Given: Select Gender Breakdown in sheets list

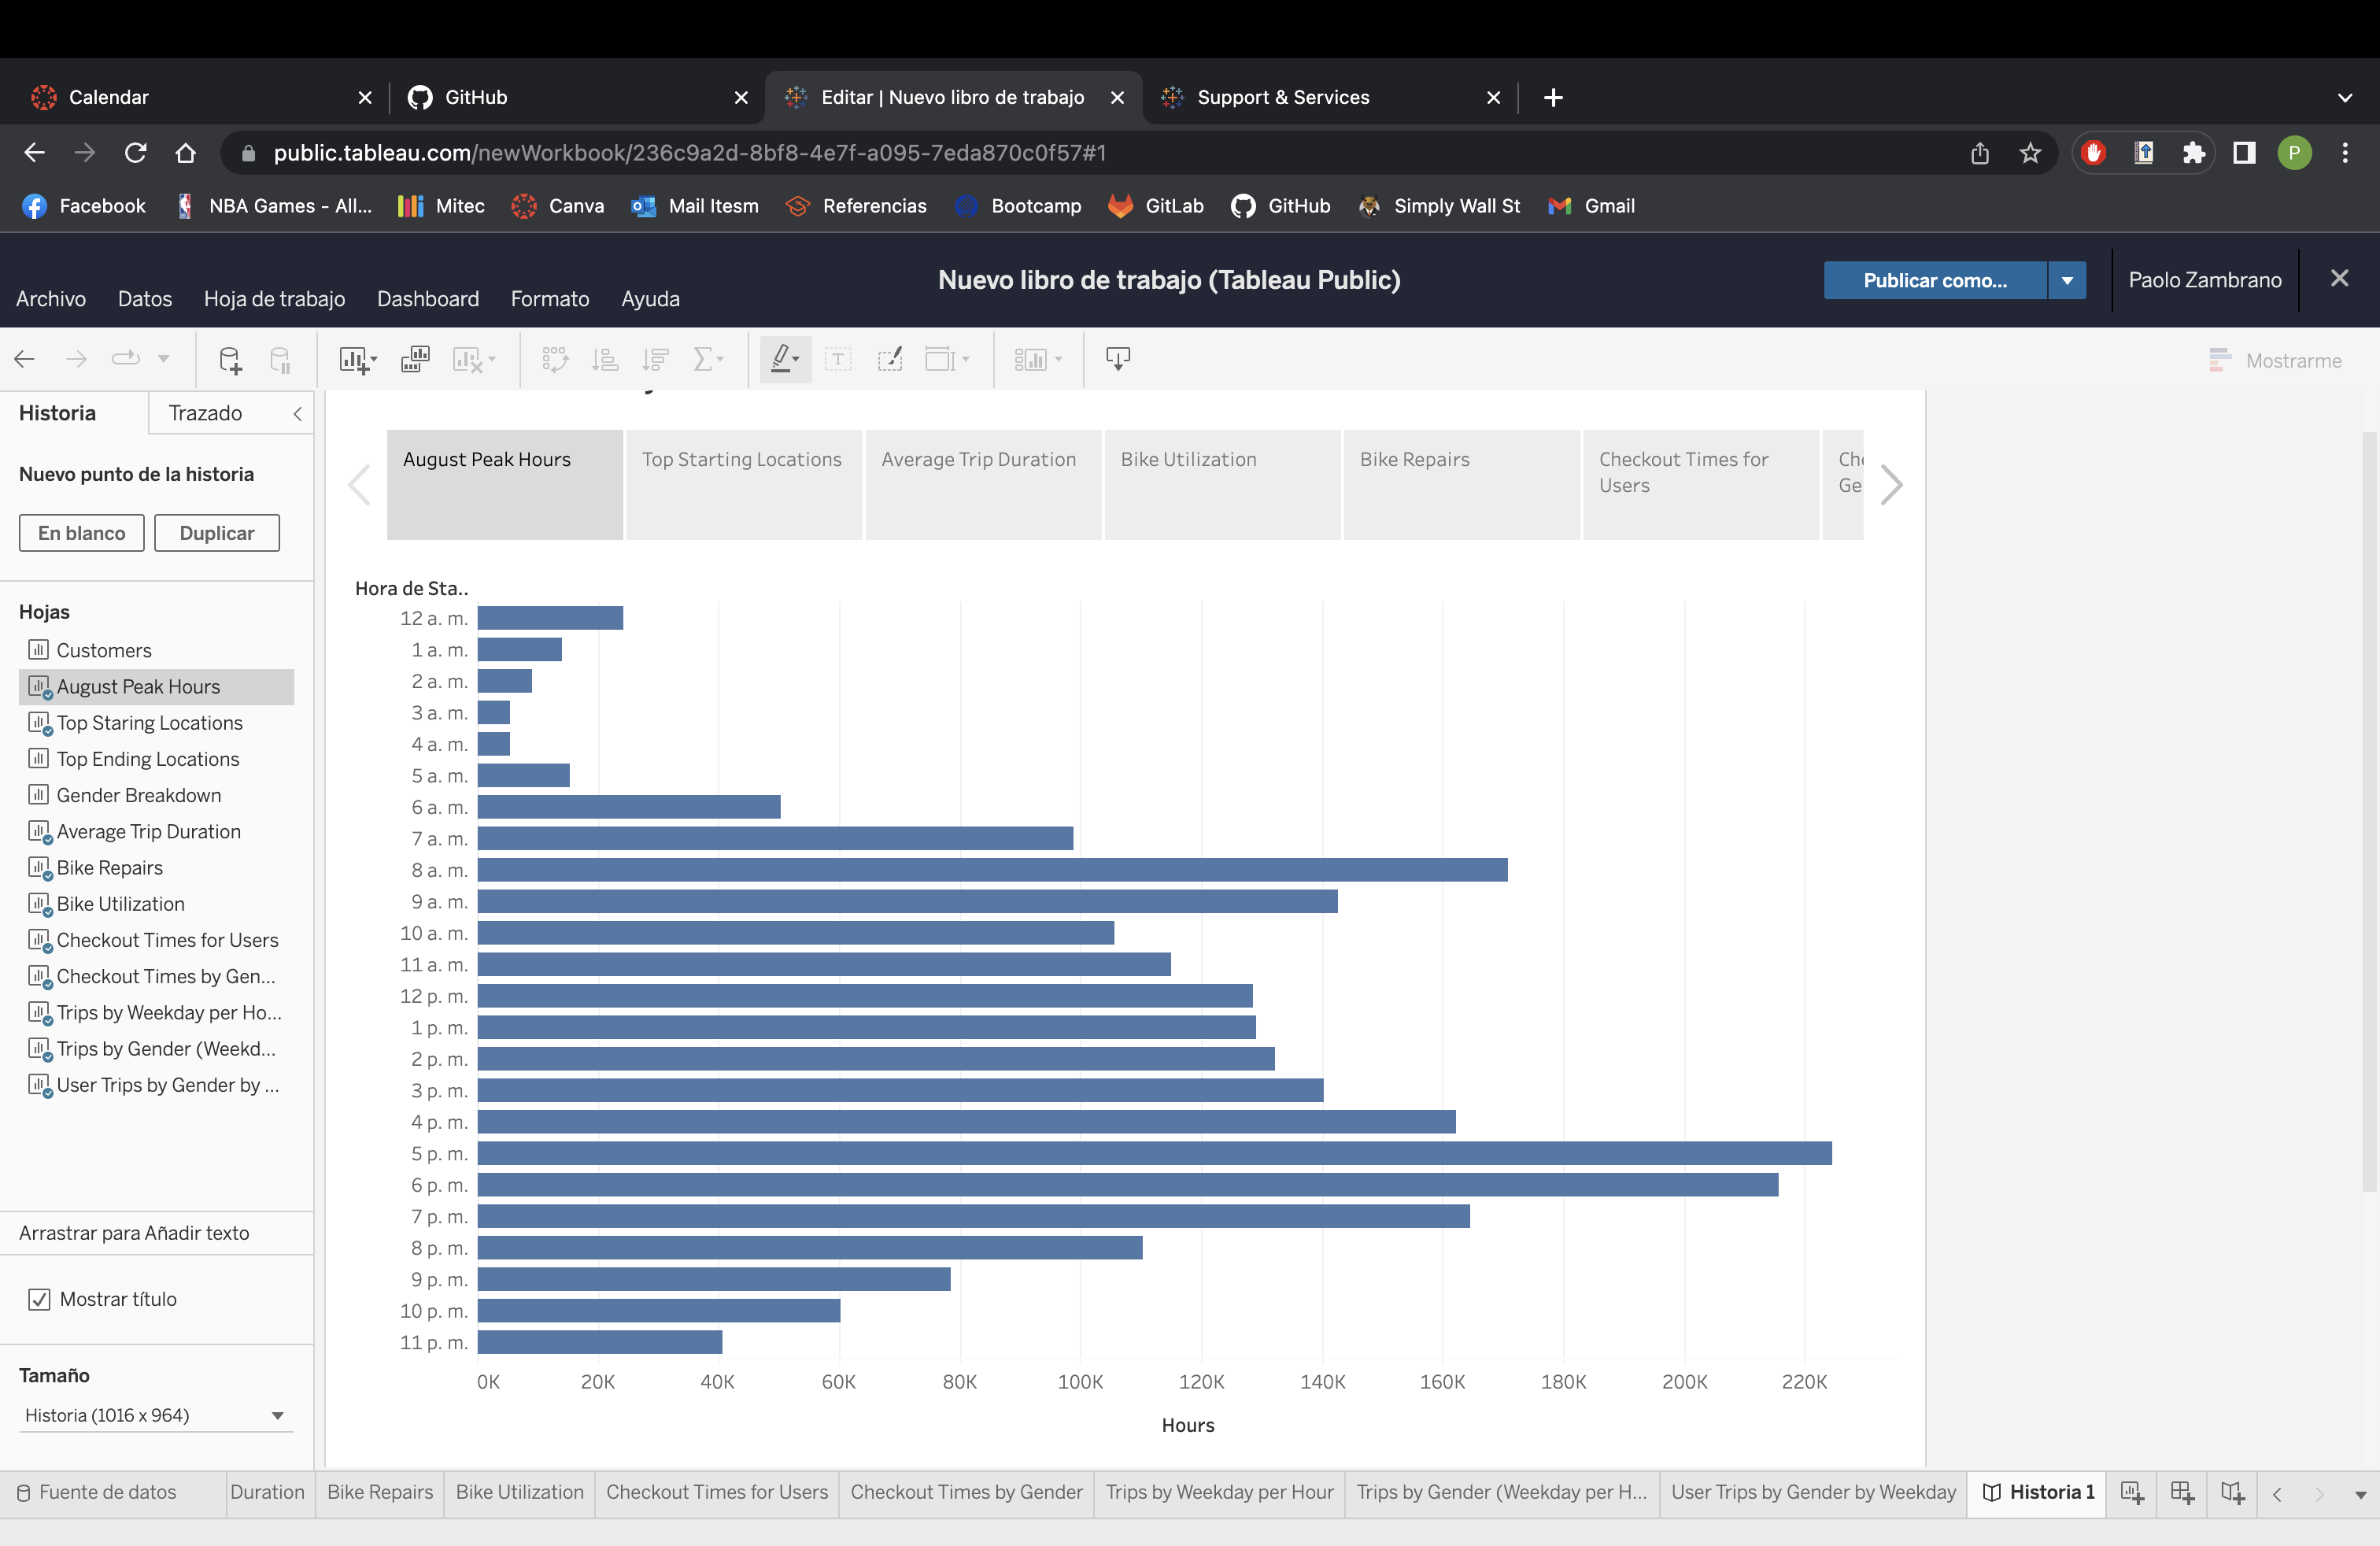Looking at the screenshot, I should click(x=138, y=795).
